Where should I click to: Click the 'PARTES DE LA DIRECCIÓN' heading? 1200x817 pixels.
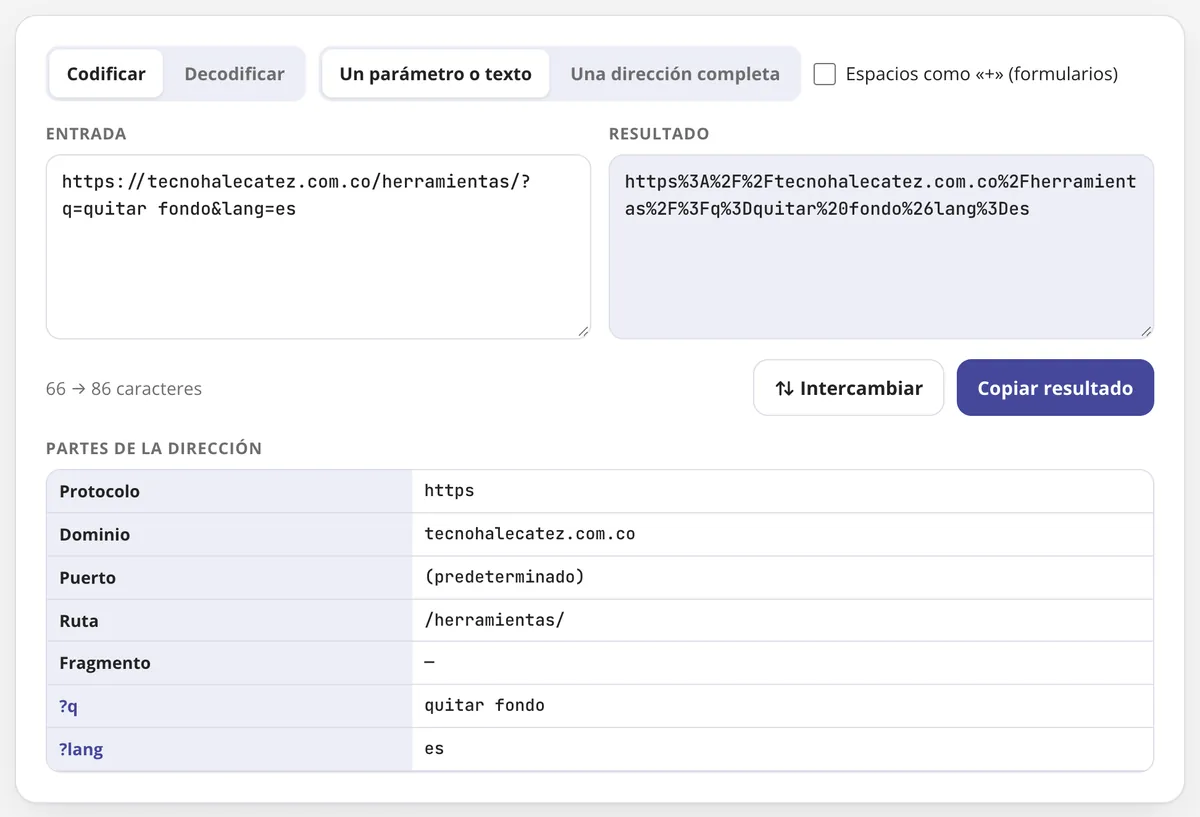154,449
